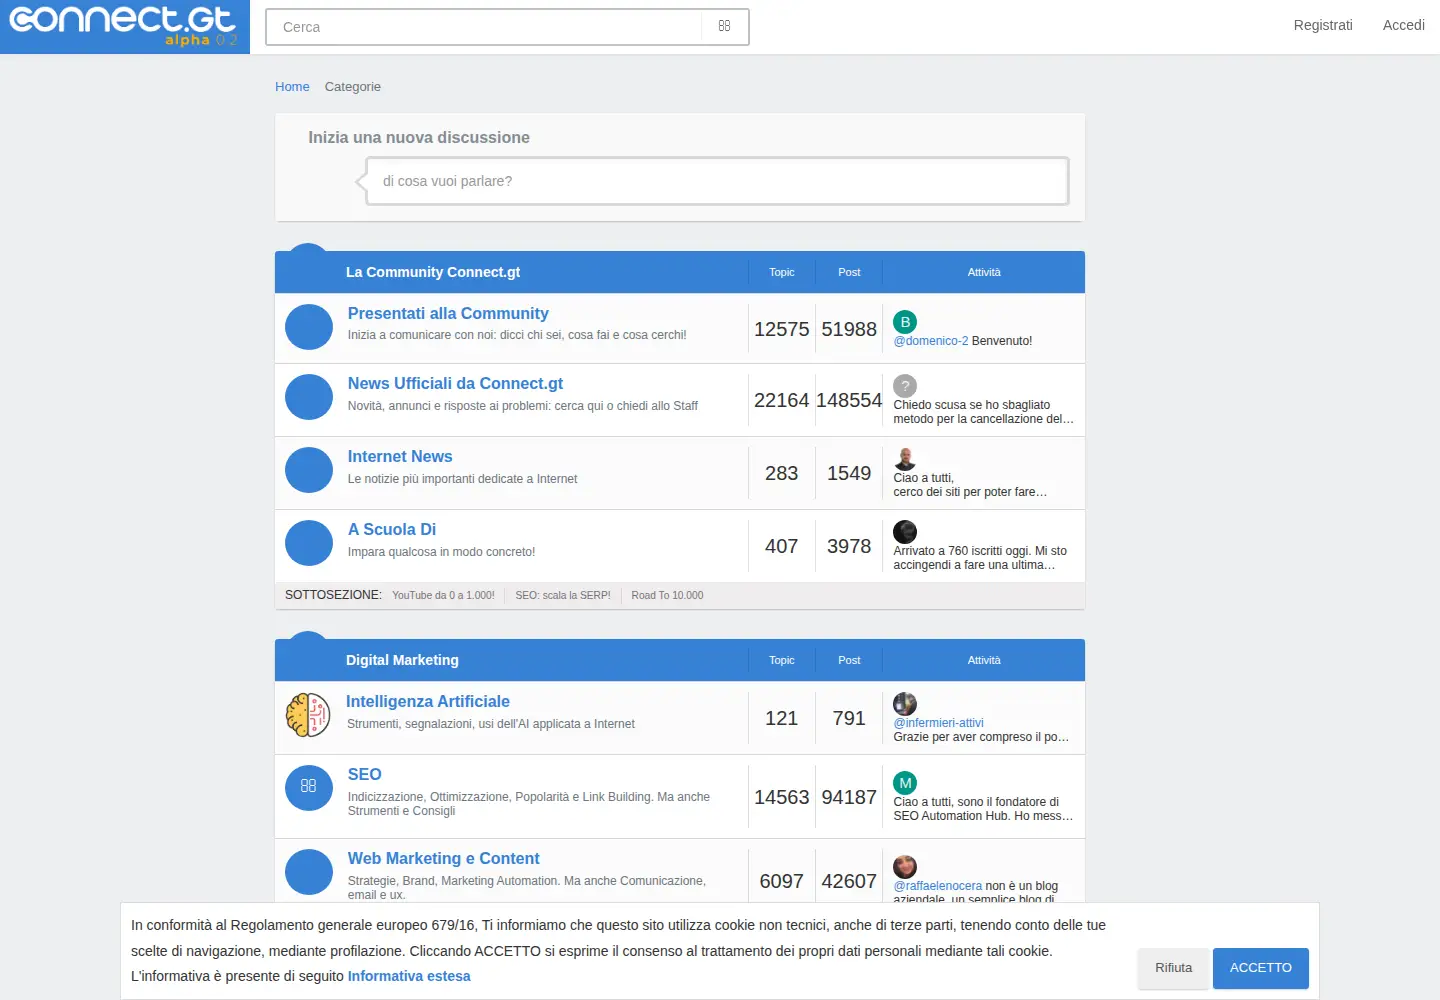
Task: Open @raffaelenocera user mention
Action: [x=937, y=886]
